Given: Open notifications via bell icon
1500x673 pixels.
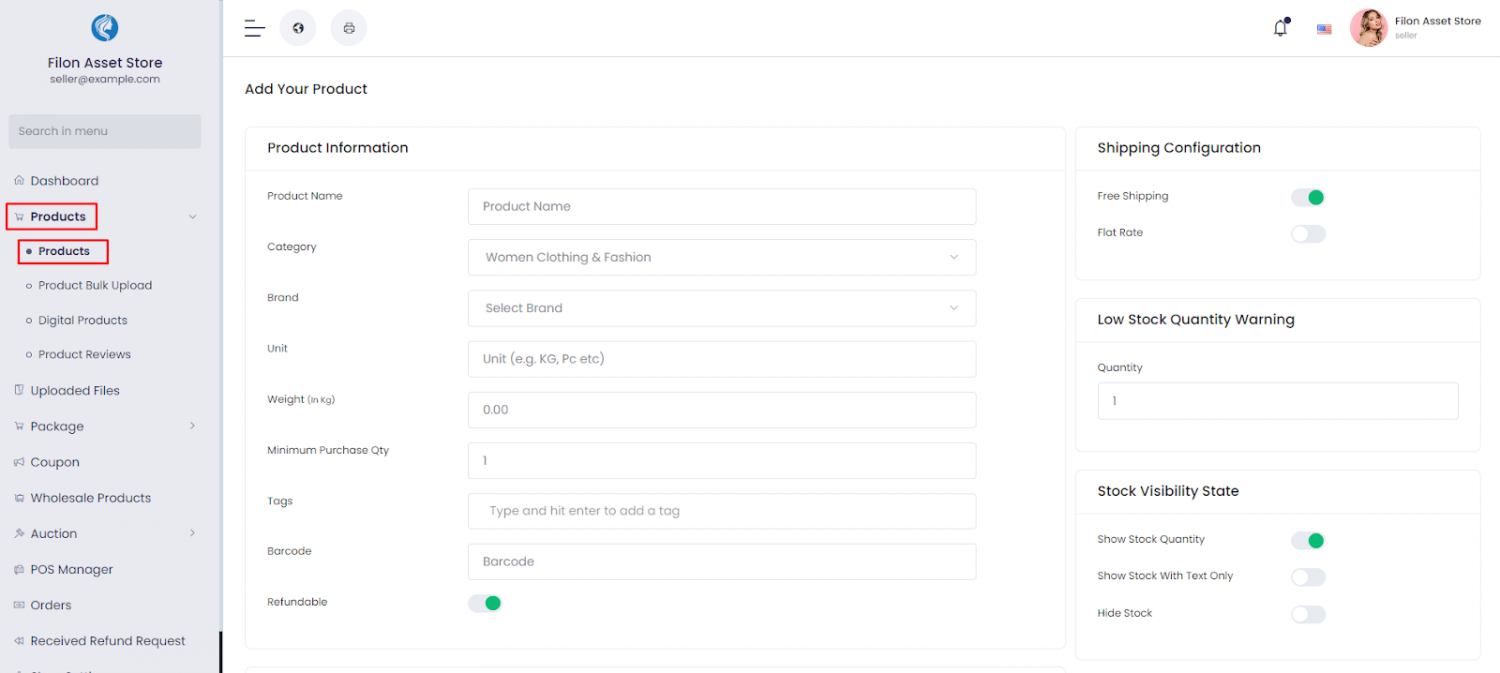Looking at the screenshot, I should coord(1280,27).
